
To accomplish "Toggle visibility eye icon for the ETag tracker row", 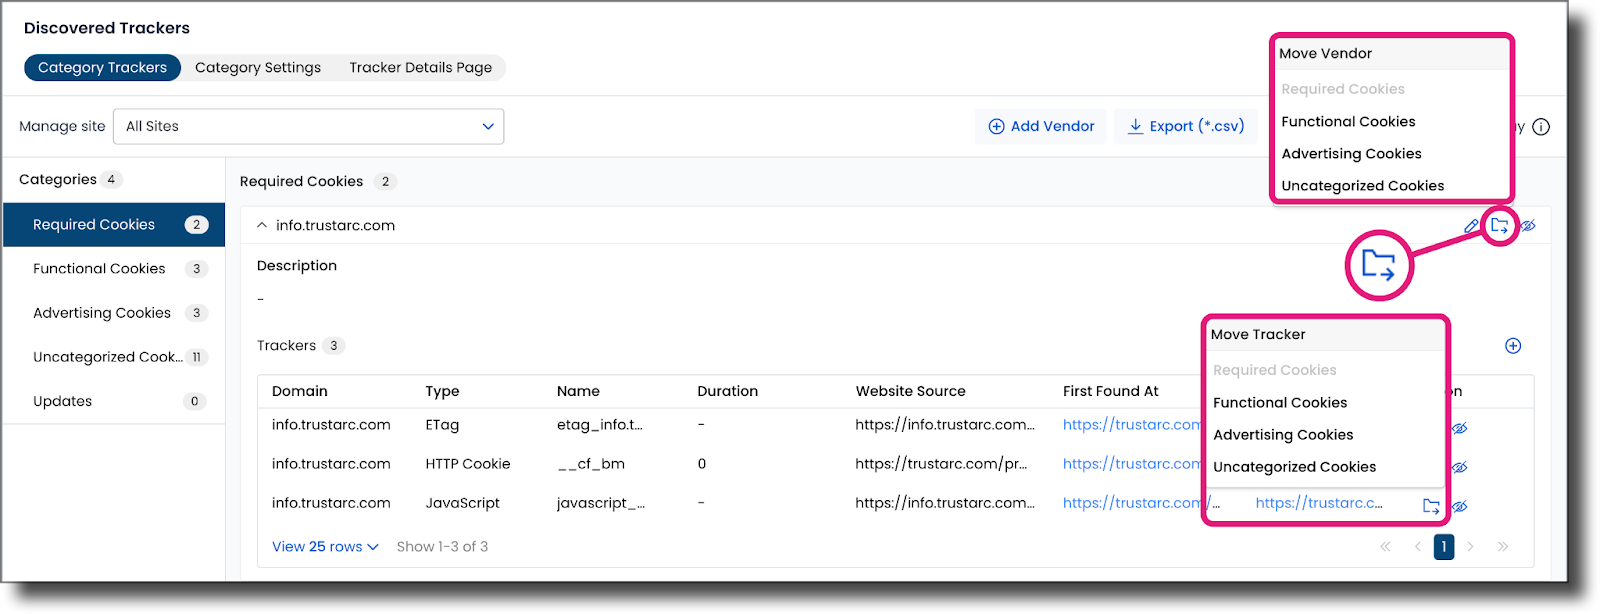I will coord(1460,428).
